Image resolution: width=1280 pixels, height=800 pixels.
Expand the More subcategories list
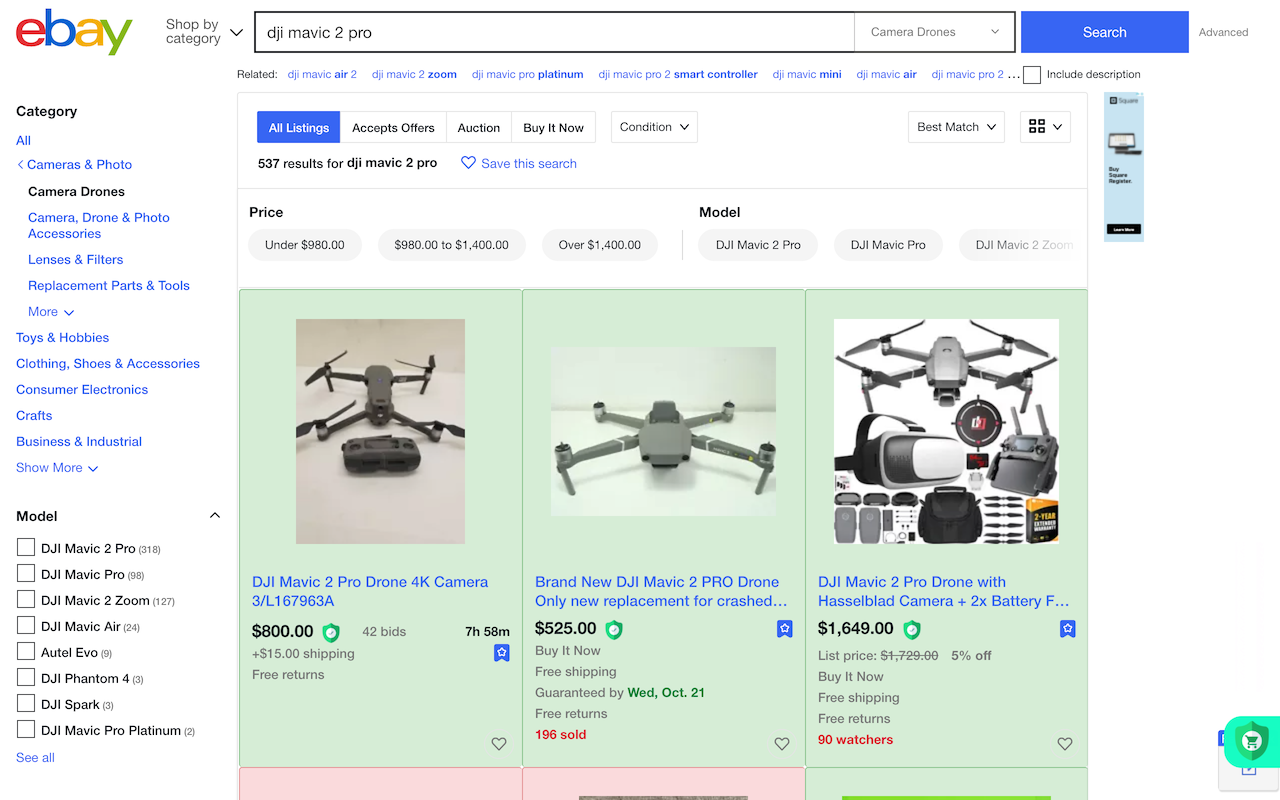pos(51,312)
